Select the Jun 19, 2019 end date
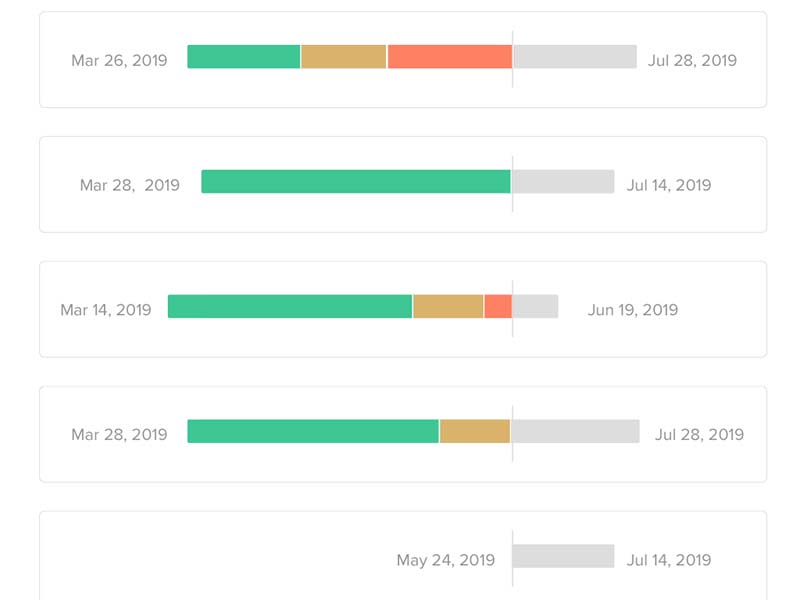800x600 pixels. 633,310
